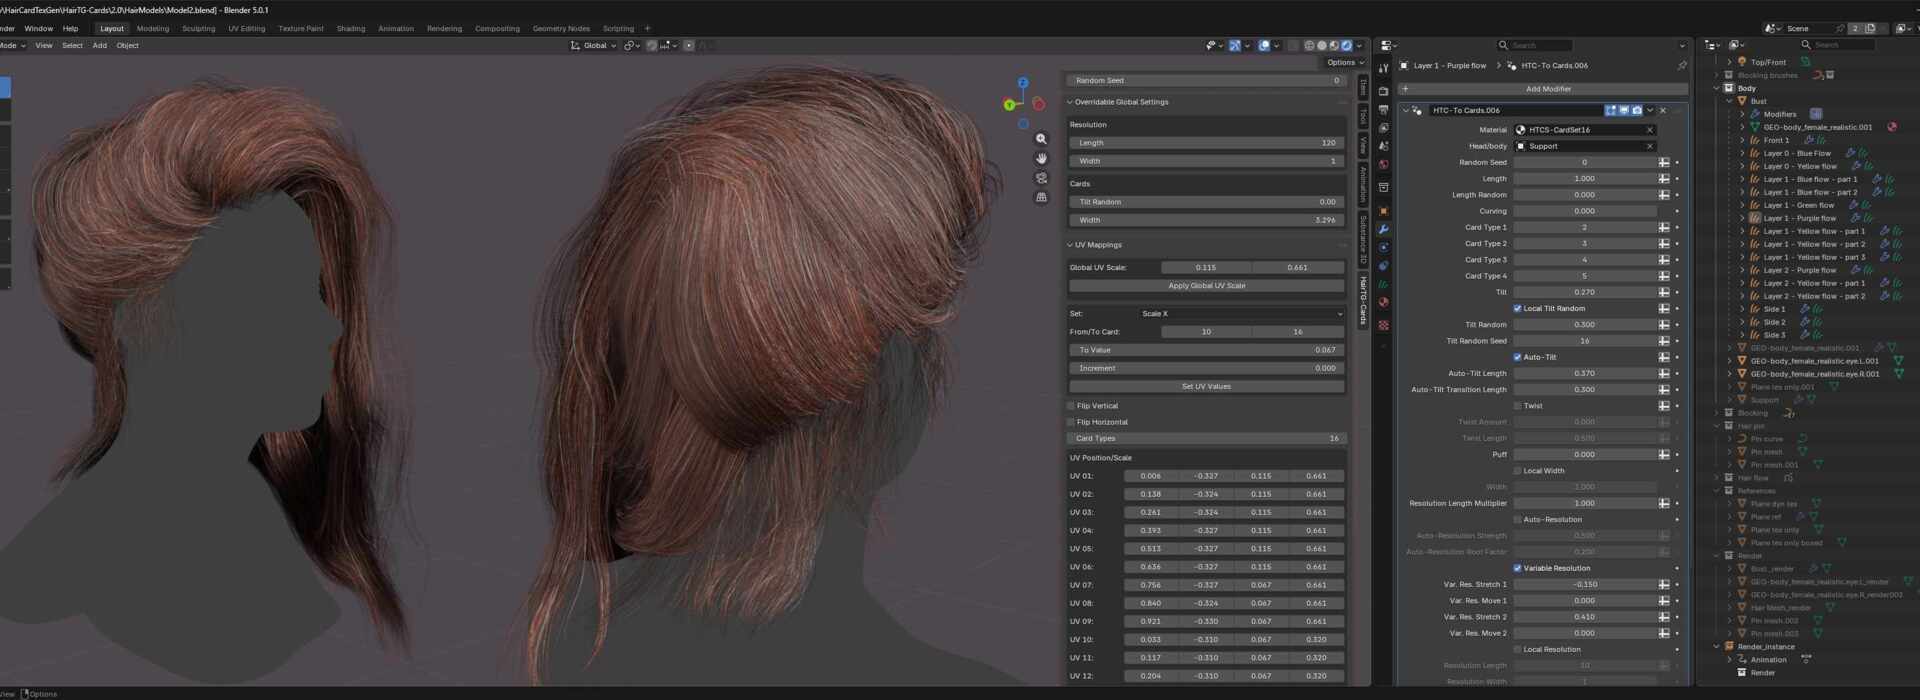This screenshot has width=1920, height=700.
Task: Toggle modifier render camera icon
Action: pyautogui.click(x=1637, y=111)
